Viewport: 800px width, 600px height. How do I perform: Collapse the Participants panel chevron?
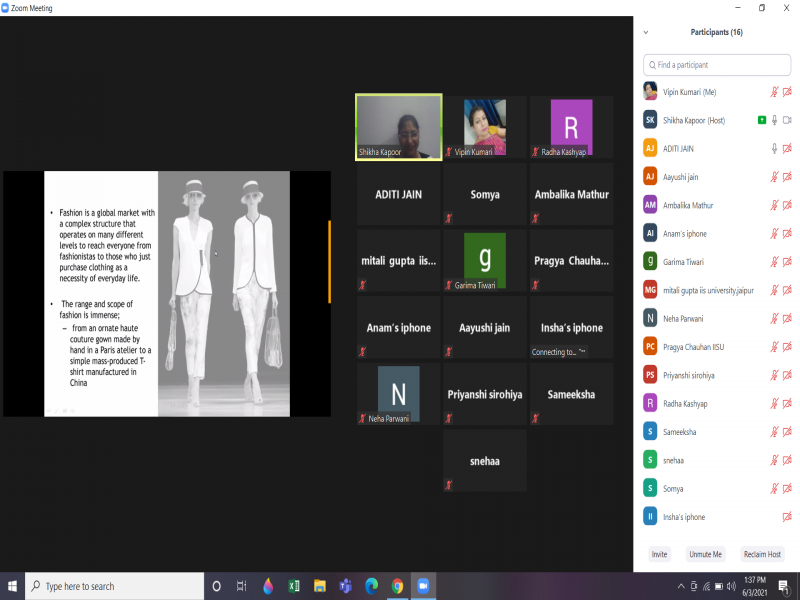pyautogui.click(x=646, y=32)
